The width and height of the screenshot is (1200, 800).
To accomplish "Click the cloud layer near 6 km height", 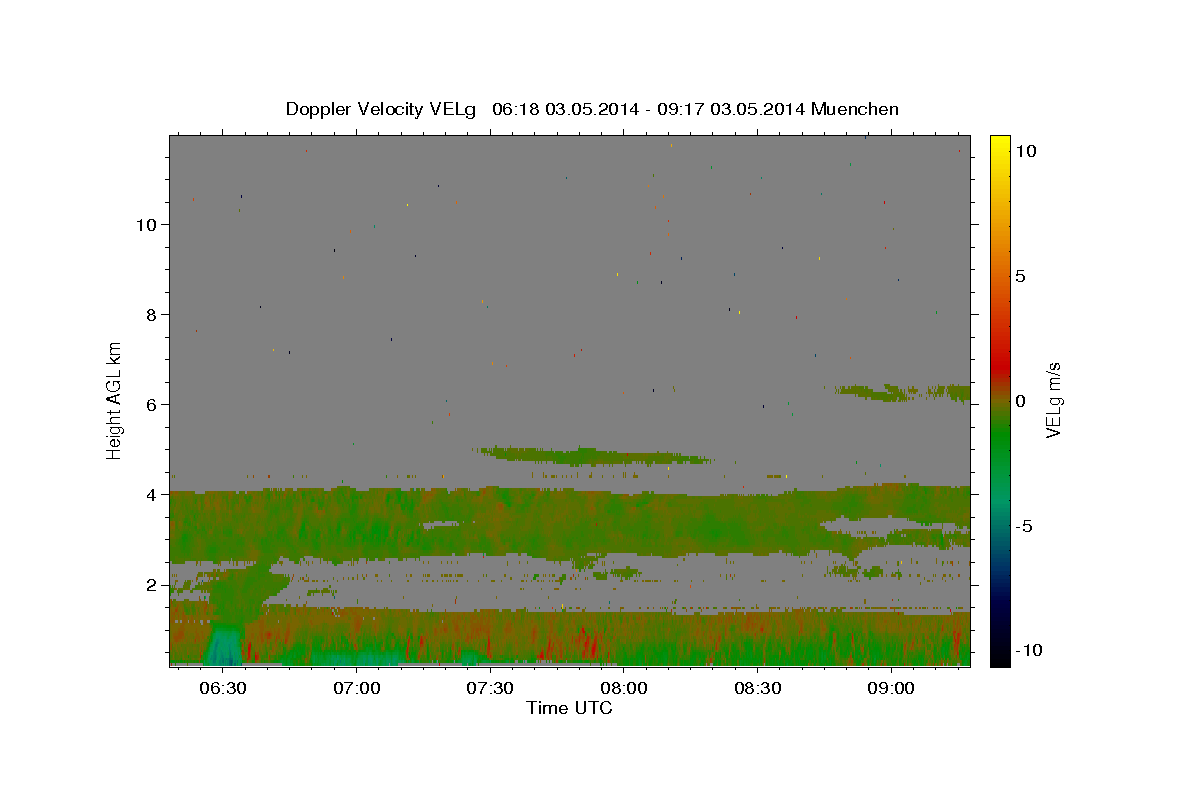I will [903, 392].
